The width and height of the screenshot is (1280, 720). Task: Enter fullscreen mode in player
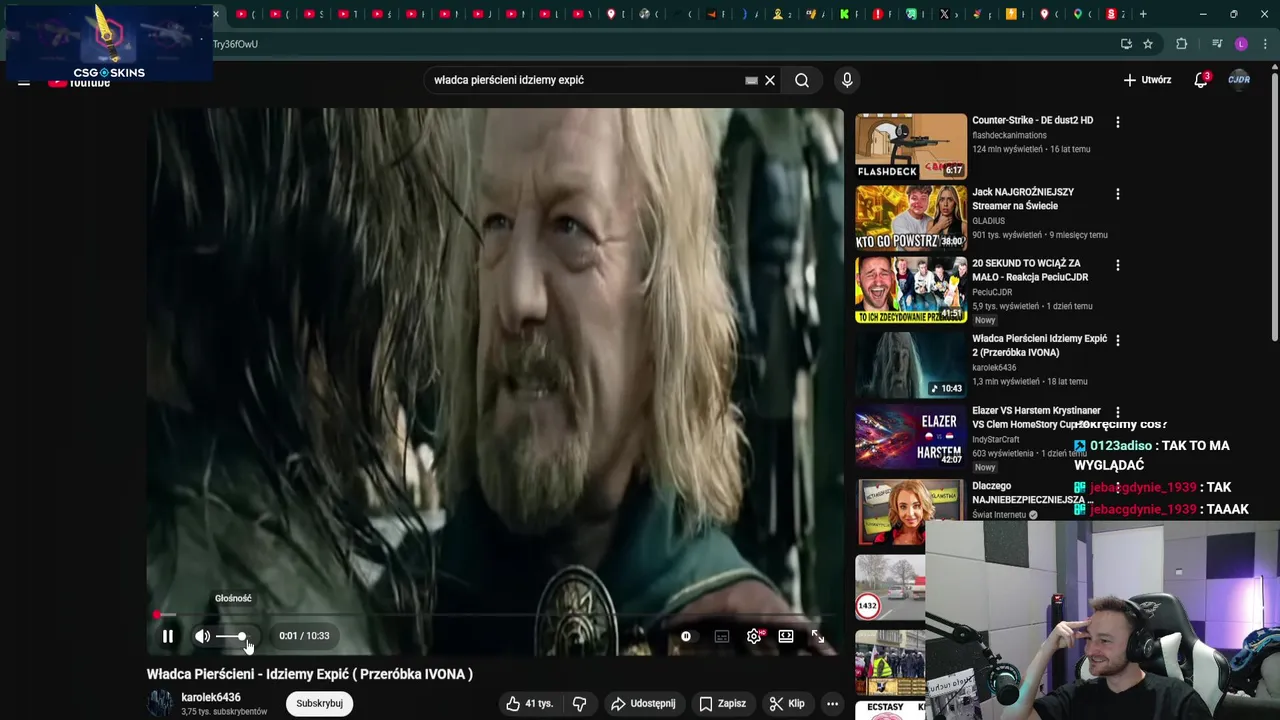coord(818,636)
